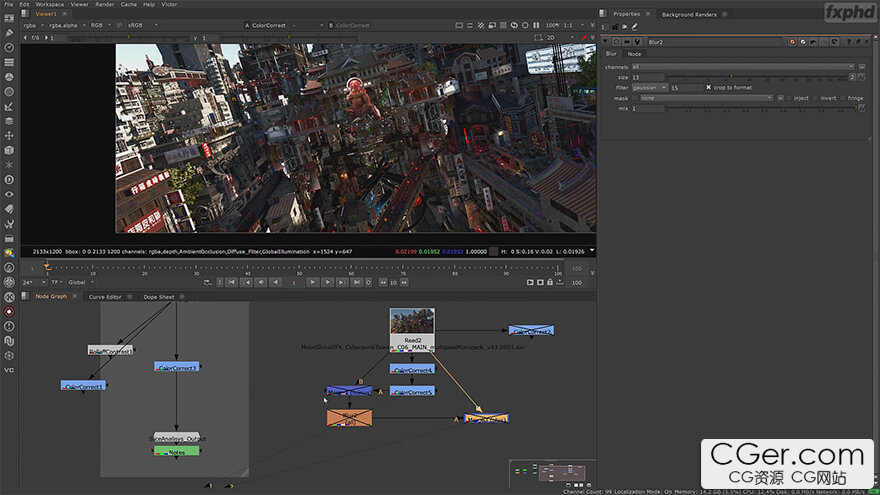The image size is (880, 495).
Task: Open the Cache menu
Action: coord(129,4)
